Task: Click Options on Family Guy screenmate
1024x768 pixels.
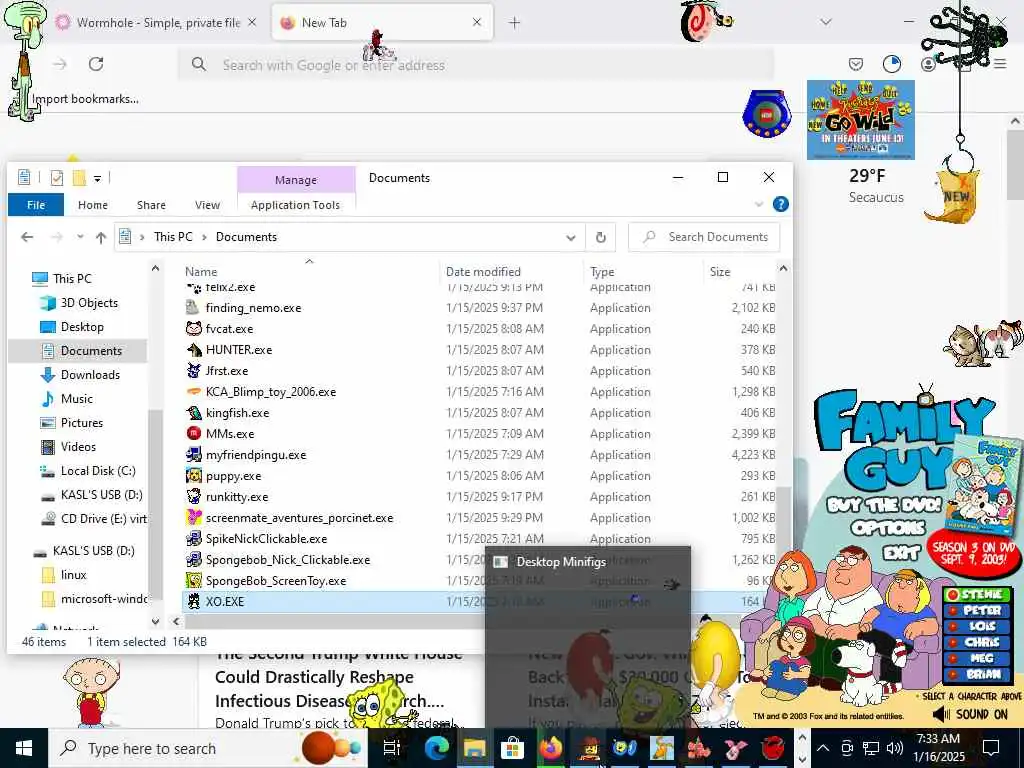Action: point(888,528)
